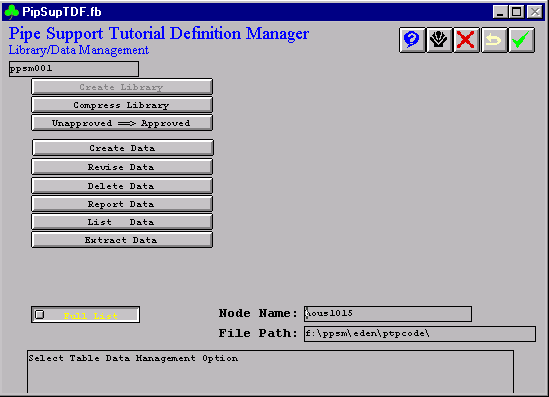The height and width of the screenshot is (397, 549).
Task: Click the Compress Library button
Action: pos(122,105)
